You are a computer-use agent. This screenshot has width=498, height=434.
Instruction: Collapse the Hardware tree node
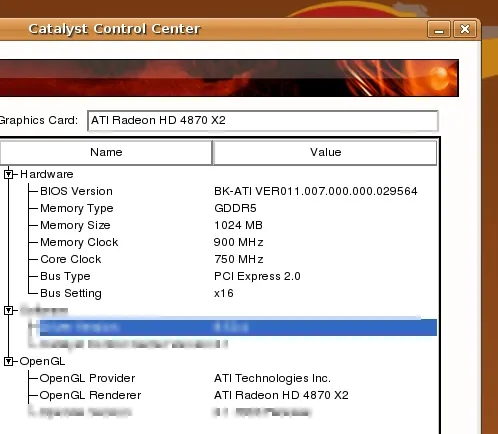point(9,174)
